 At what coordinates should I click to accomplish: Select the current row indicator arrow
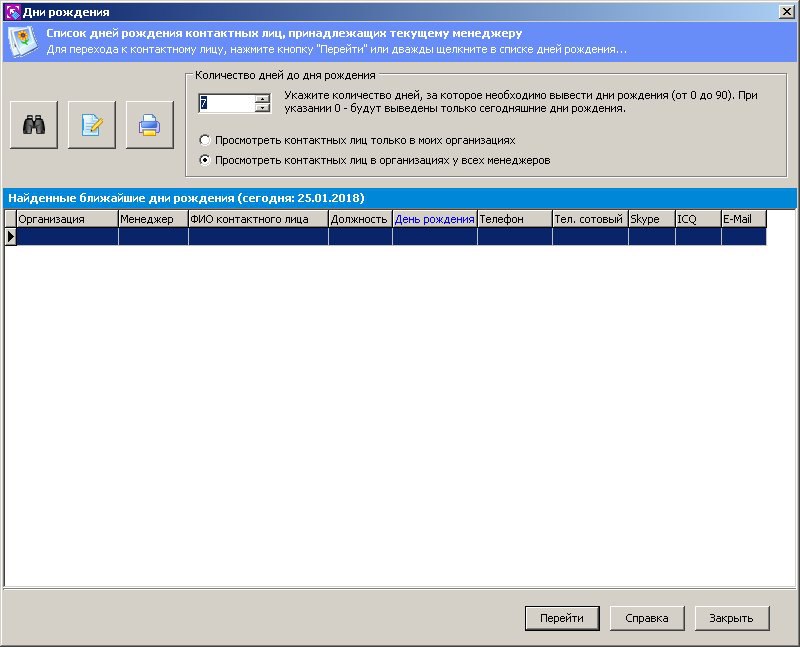[11, 236]
